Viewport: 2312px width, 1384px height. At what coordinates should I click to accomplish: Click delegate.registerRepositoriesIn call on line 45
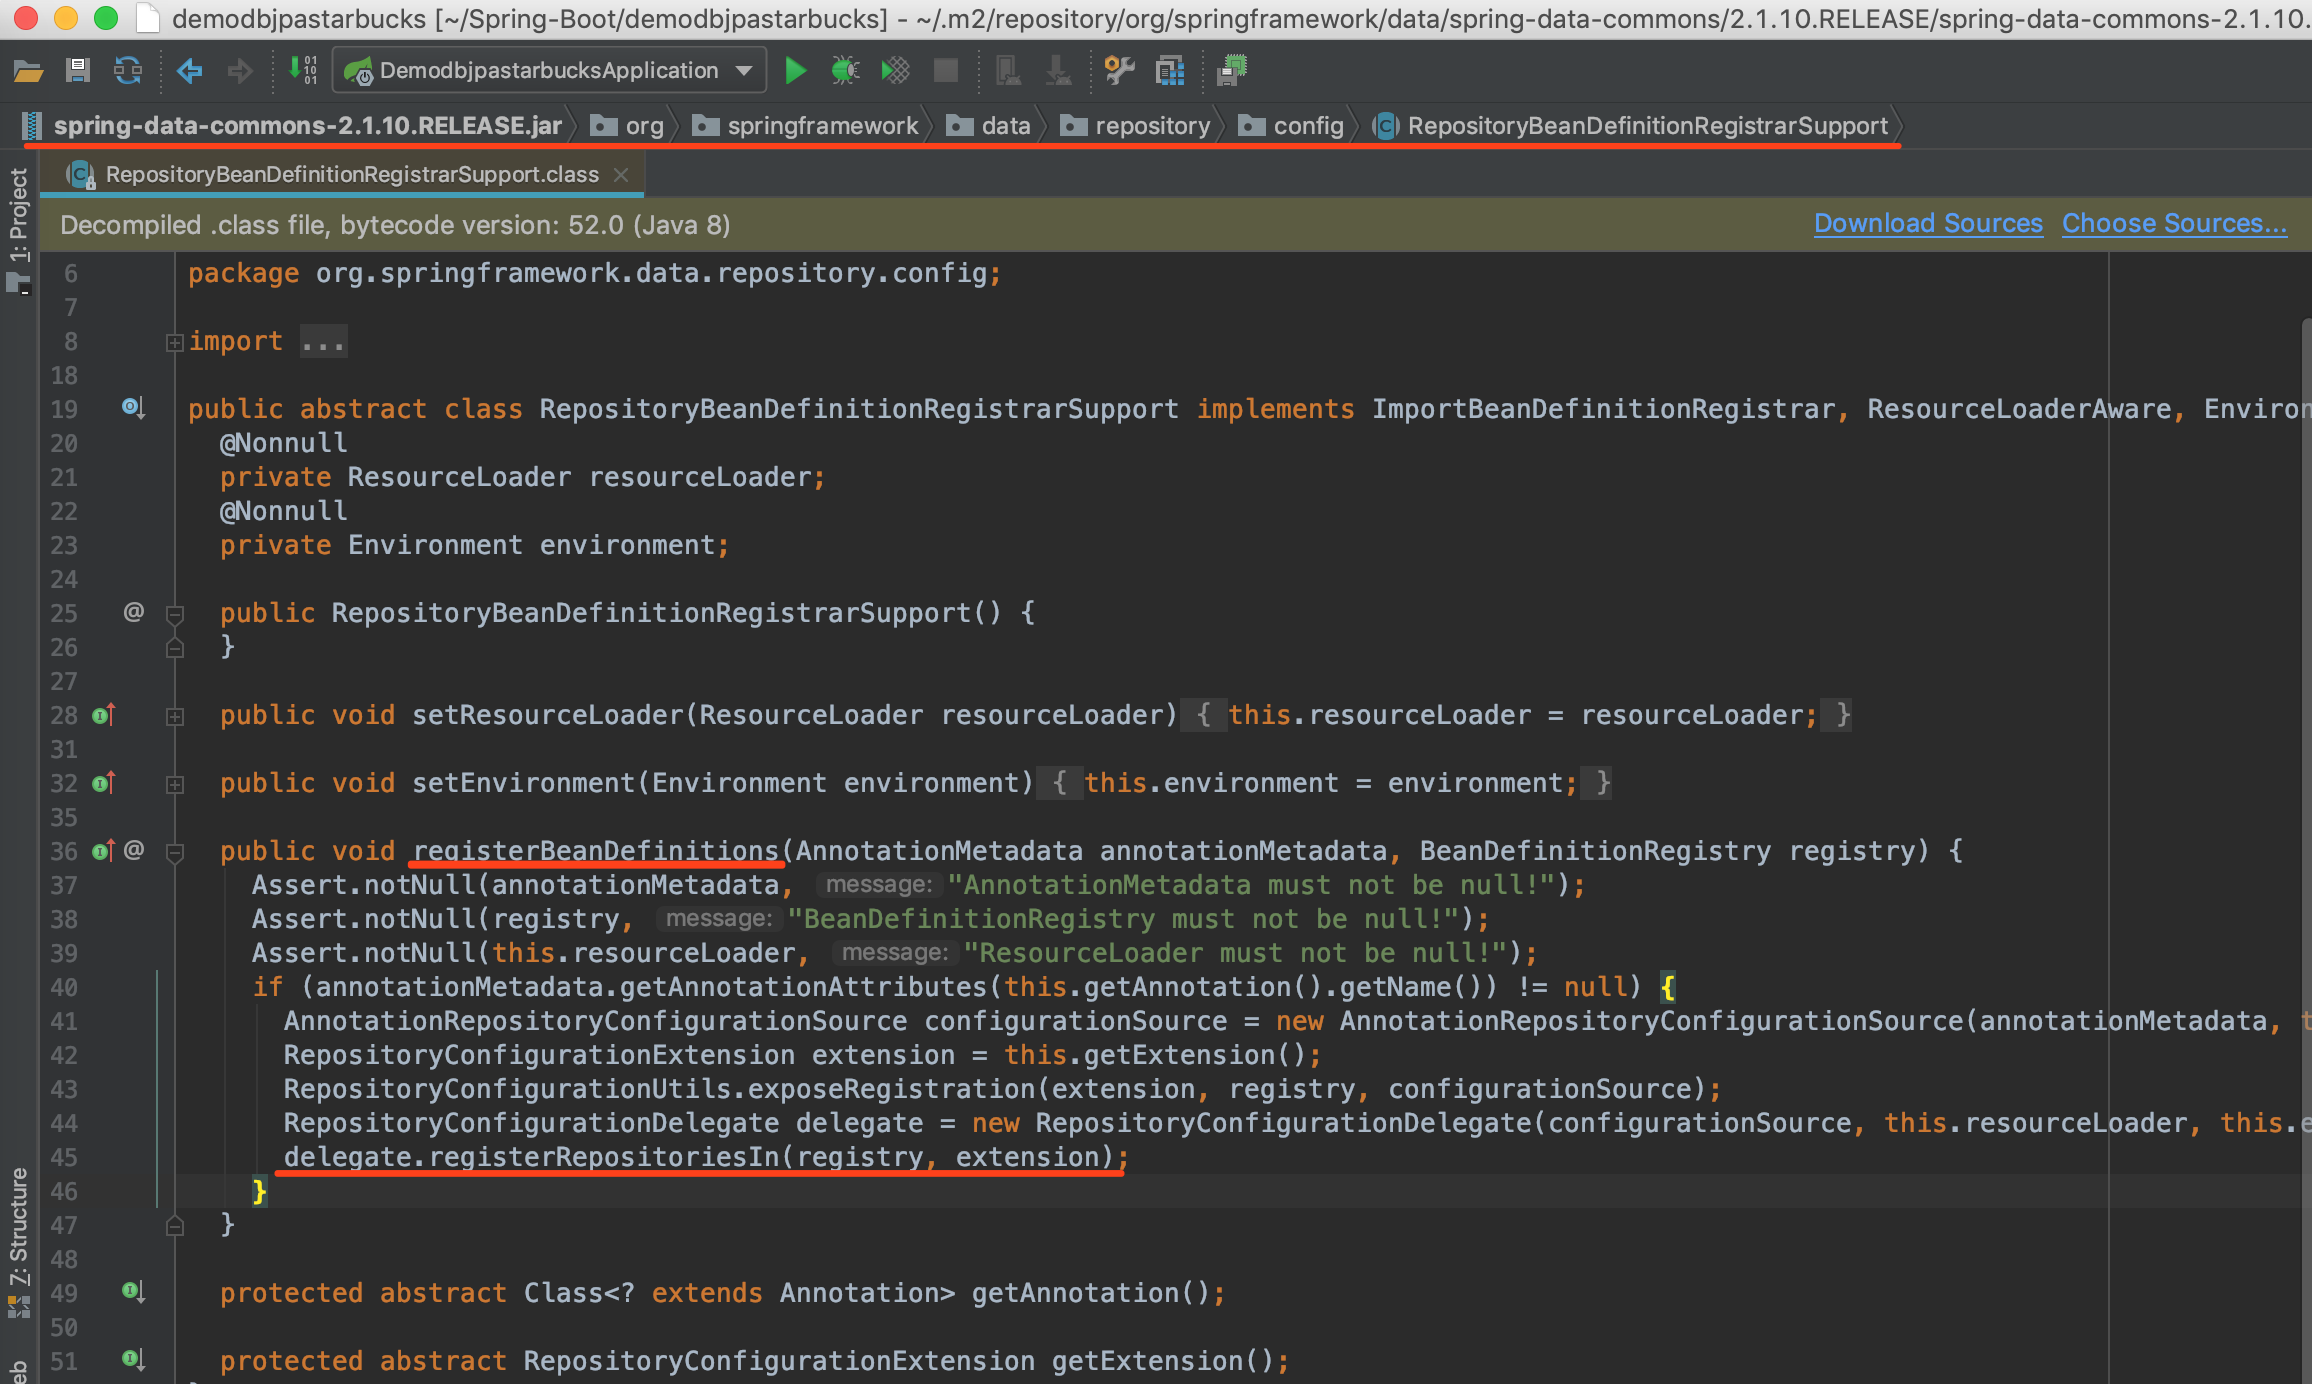click(x=698, y=1157)
